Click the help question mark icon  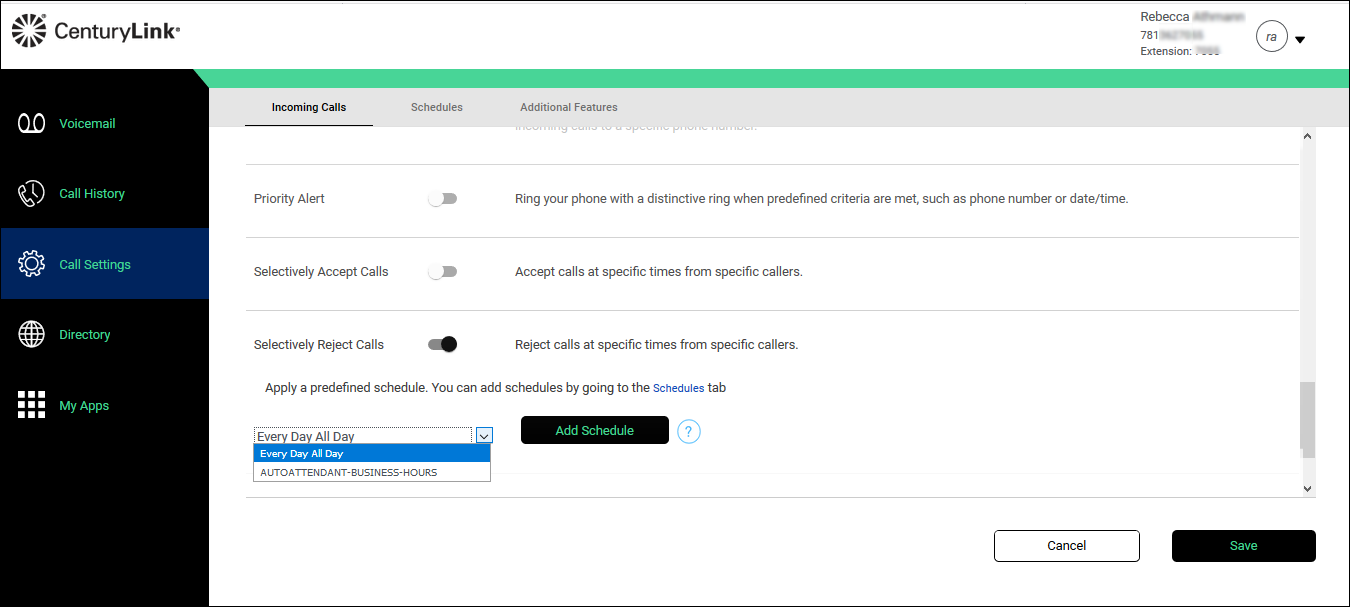click(689, 431)
